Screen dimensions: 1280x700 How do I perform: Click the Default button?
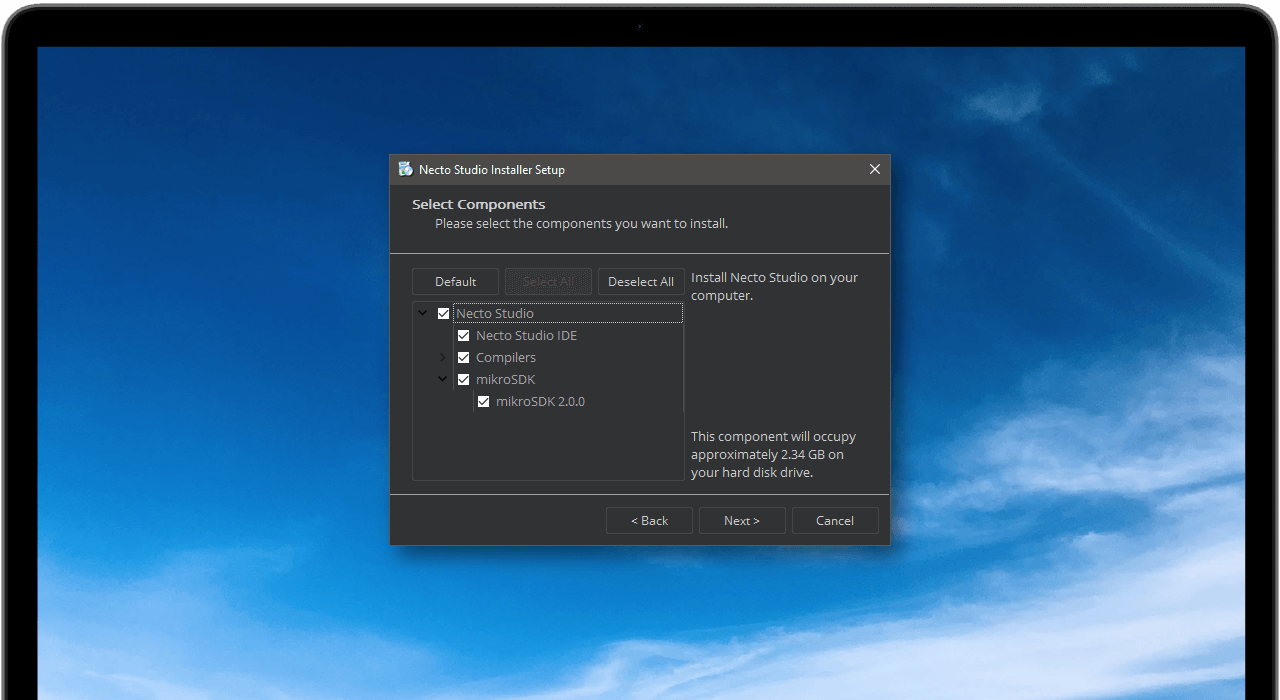tap(455, 282)
